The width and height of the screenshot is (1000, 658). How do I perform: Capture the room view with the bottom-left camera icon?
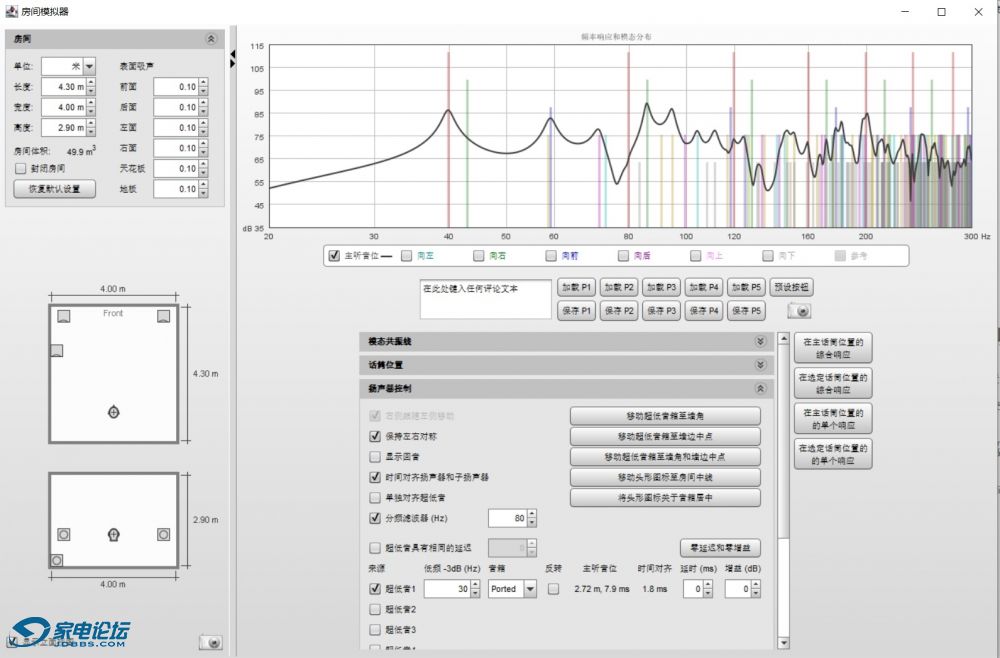[210, 641]
